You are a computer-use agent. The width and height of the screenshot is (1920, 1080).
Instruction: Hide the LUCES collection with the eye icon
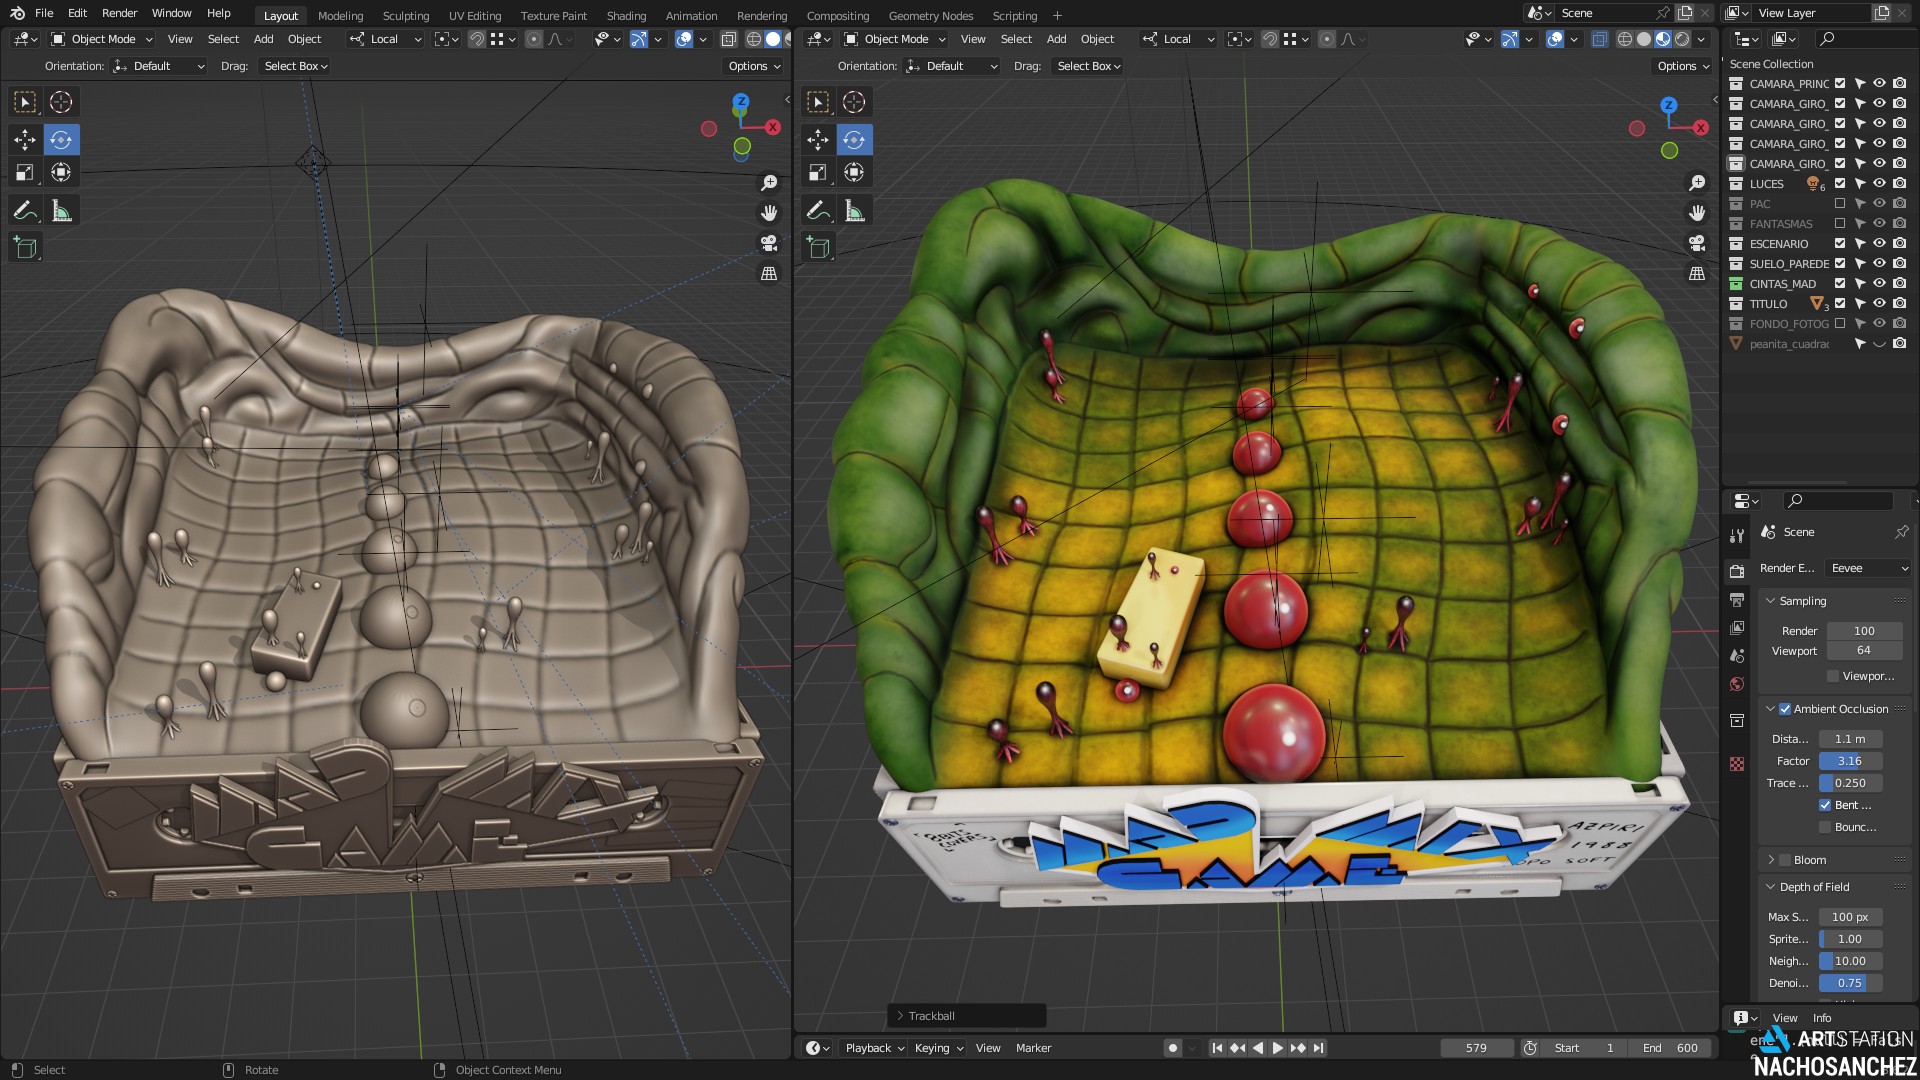(1879, 183)
